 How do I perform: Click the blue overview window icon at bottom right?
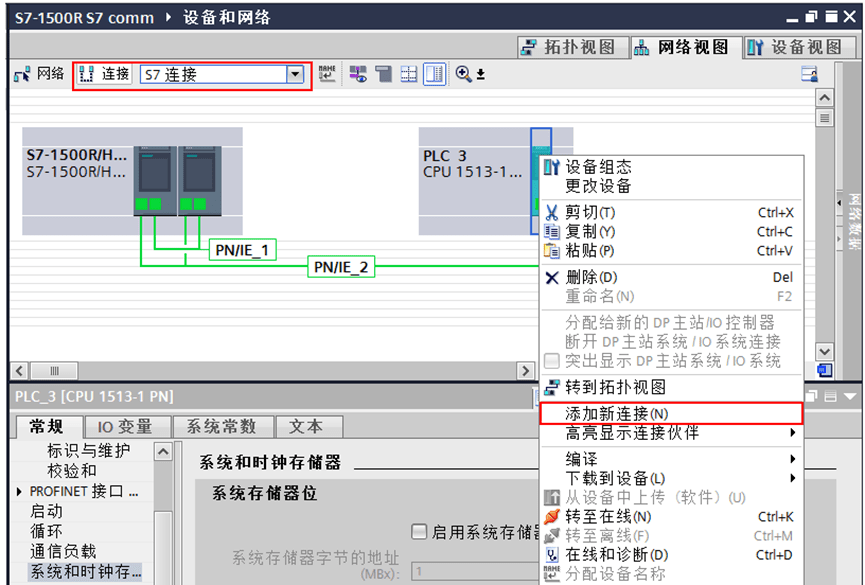pos(826,370)
